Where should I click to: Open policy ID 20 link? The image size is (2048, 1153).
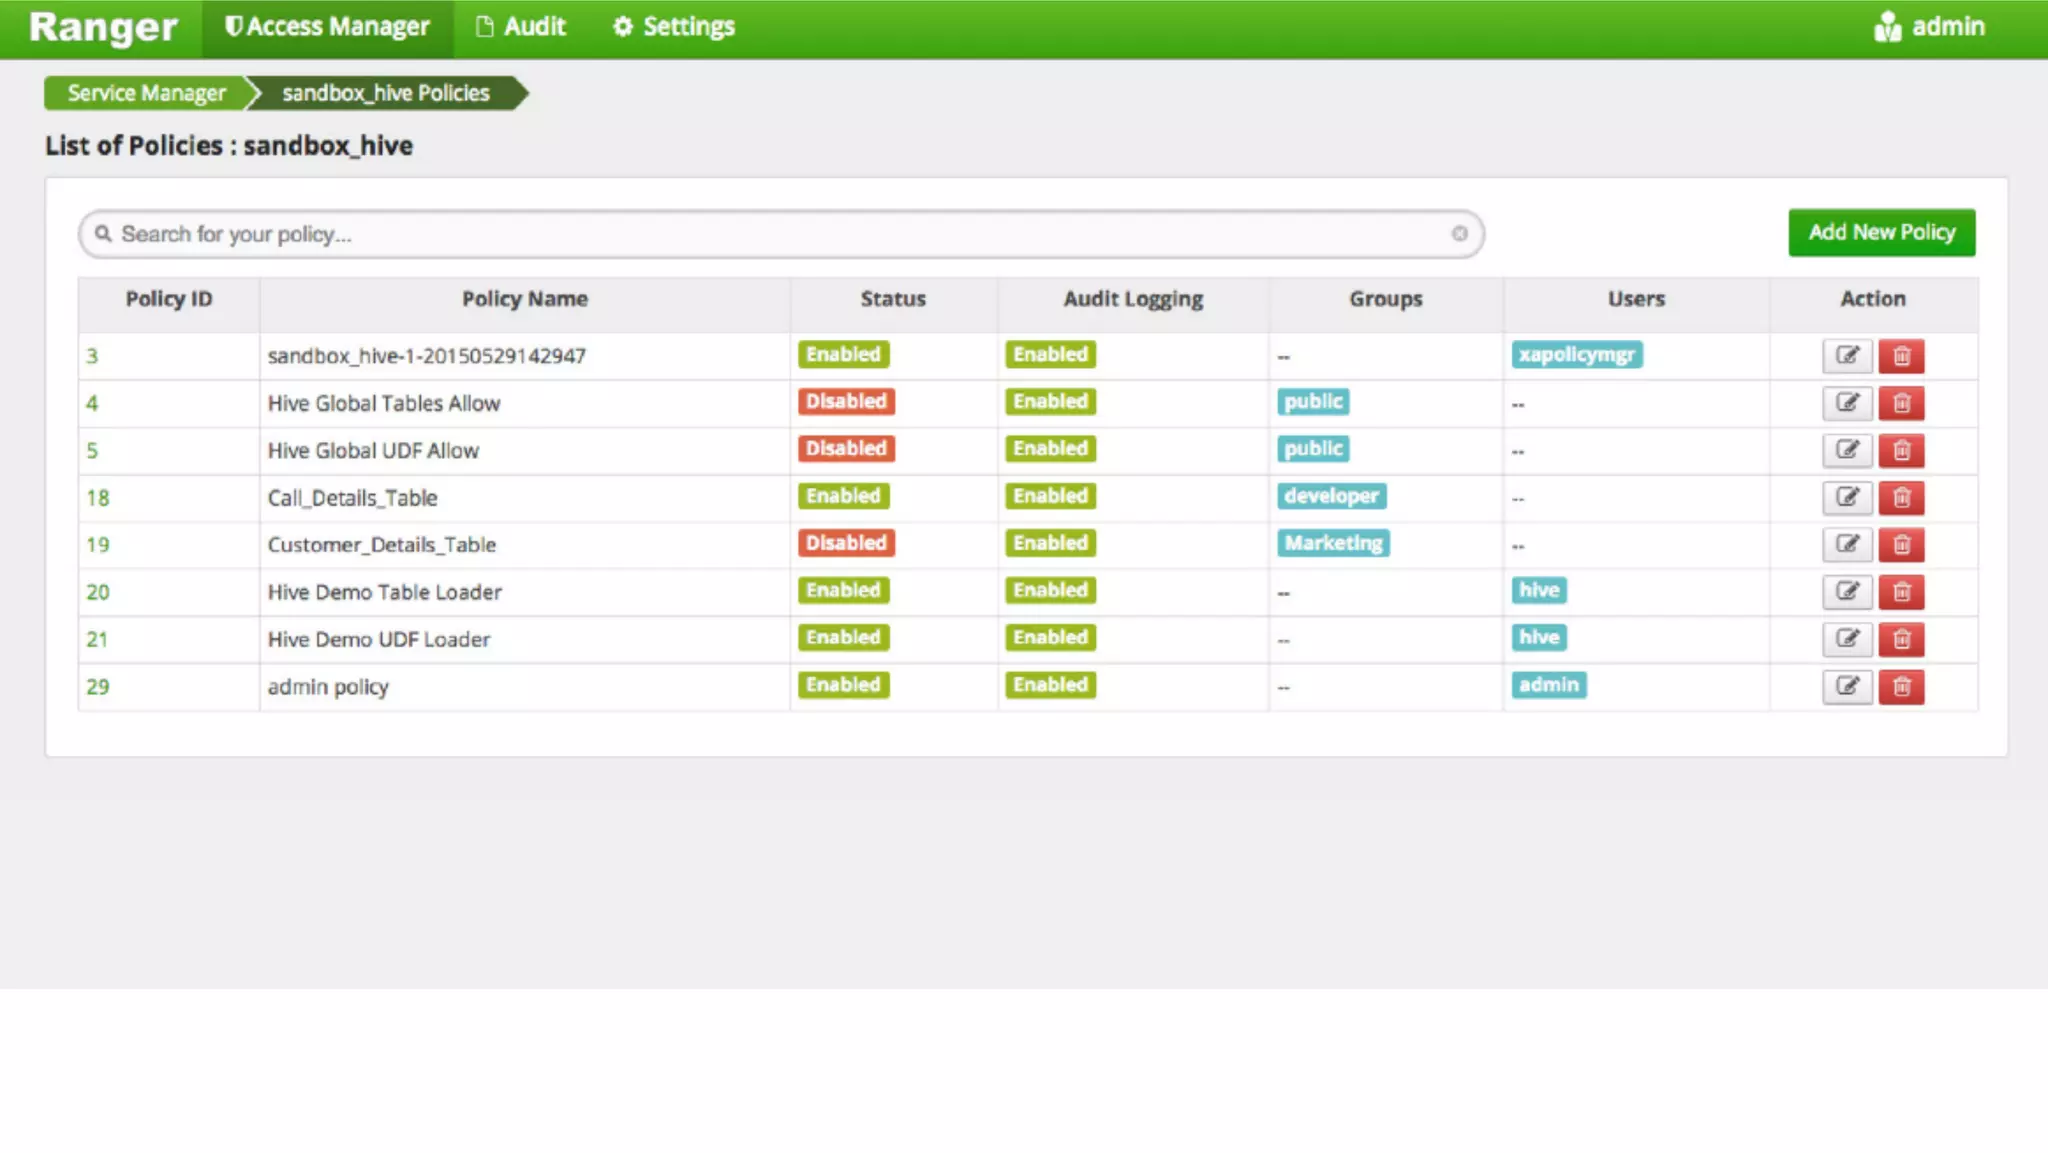pyautogui.click(x=97, y=591)
